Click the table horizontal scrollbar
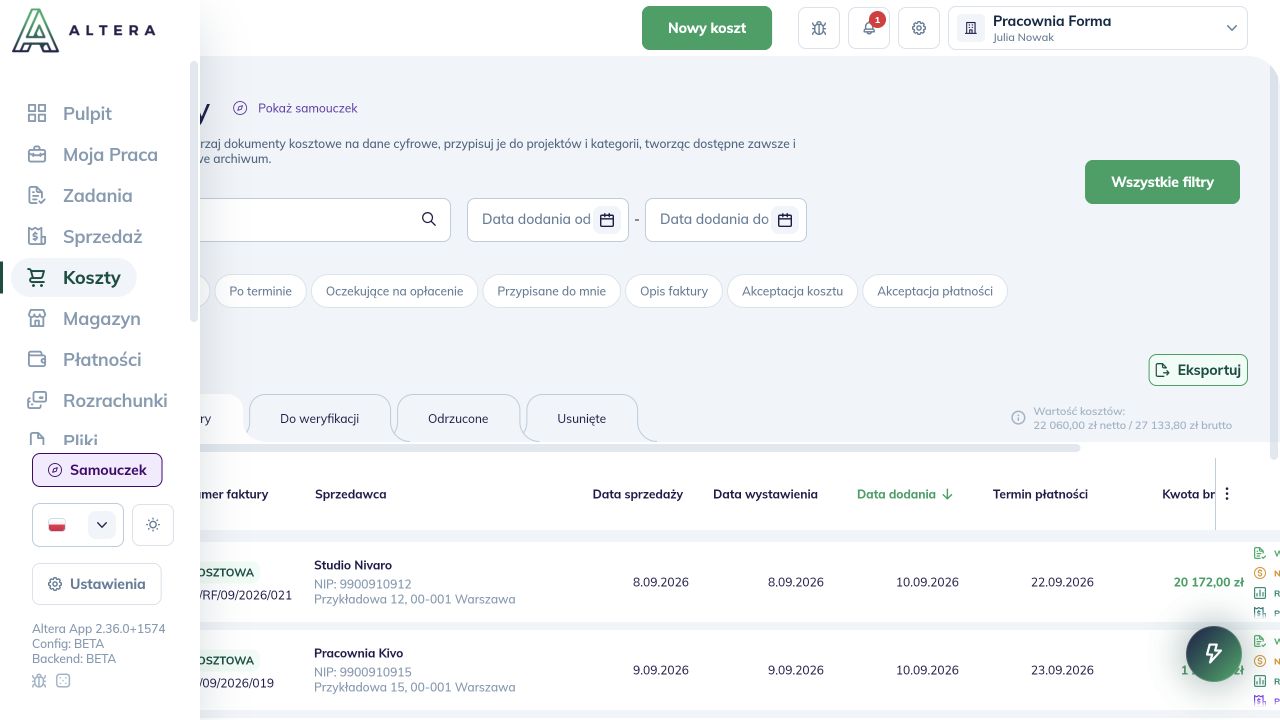Screen dimensions: 1280x720 640,448
